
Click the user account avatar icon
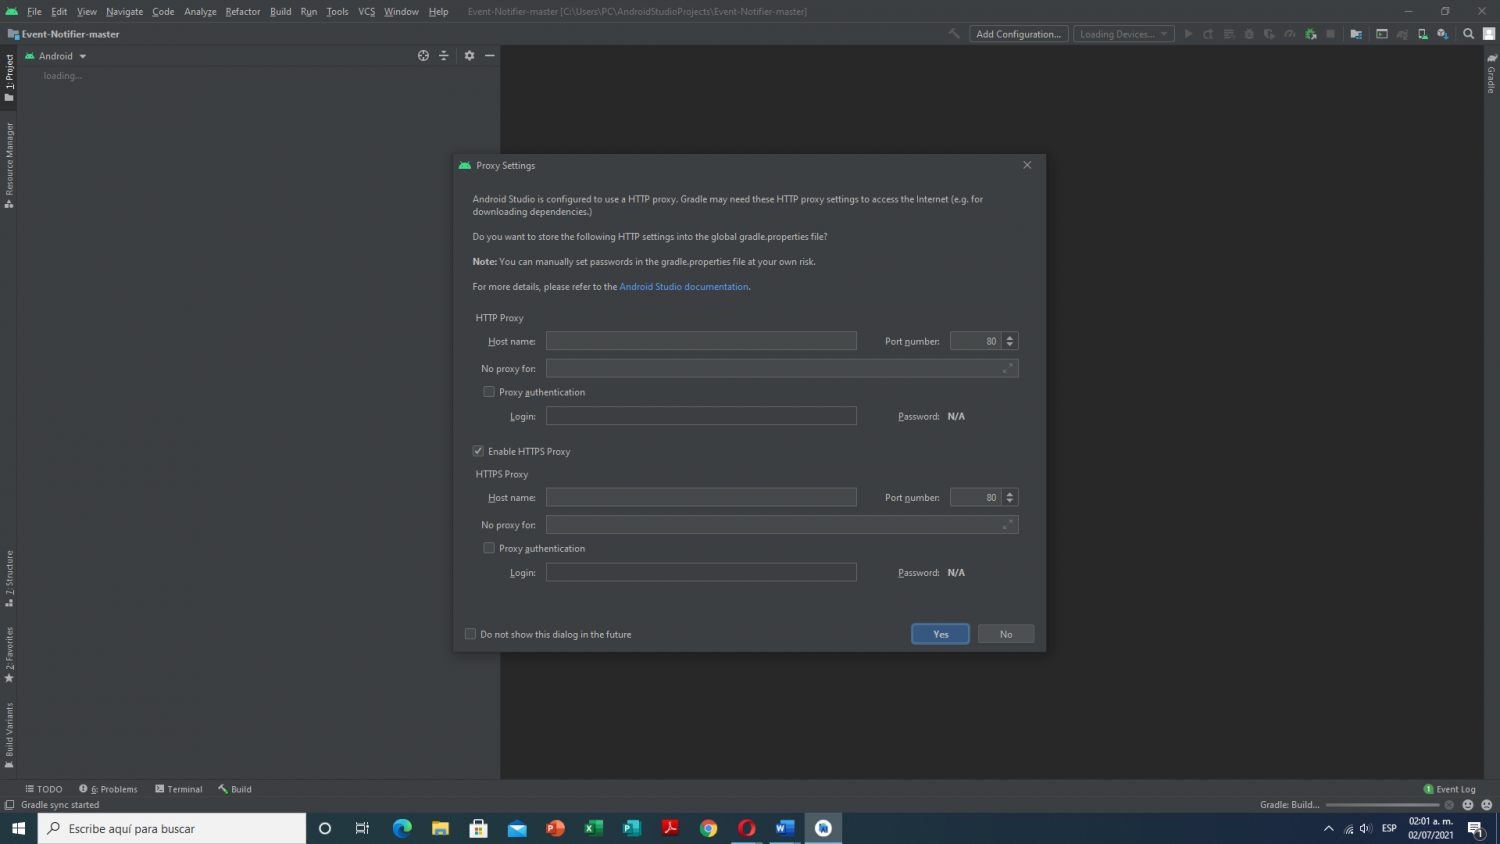point(1489,34)
